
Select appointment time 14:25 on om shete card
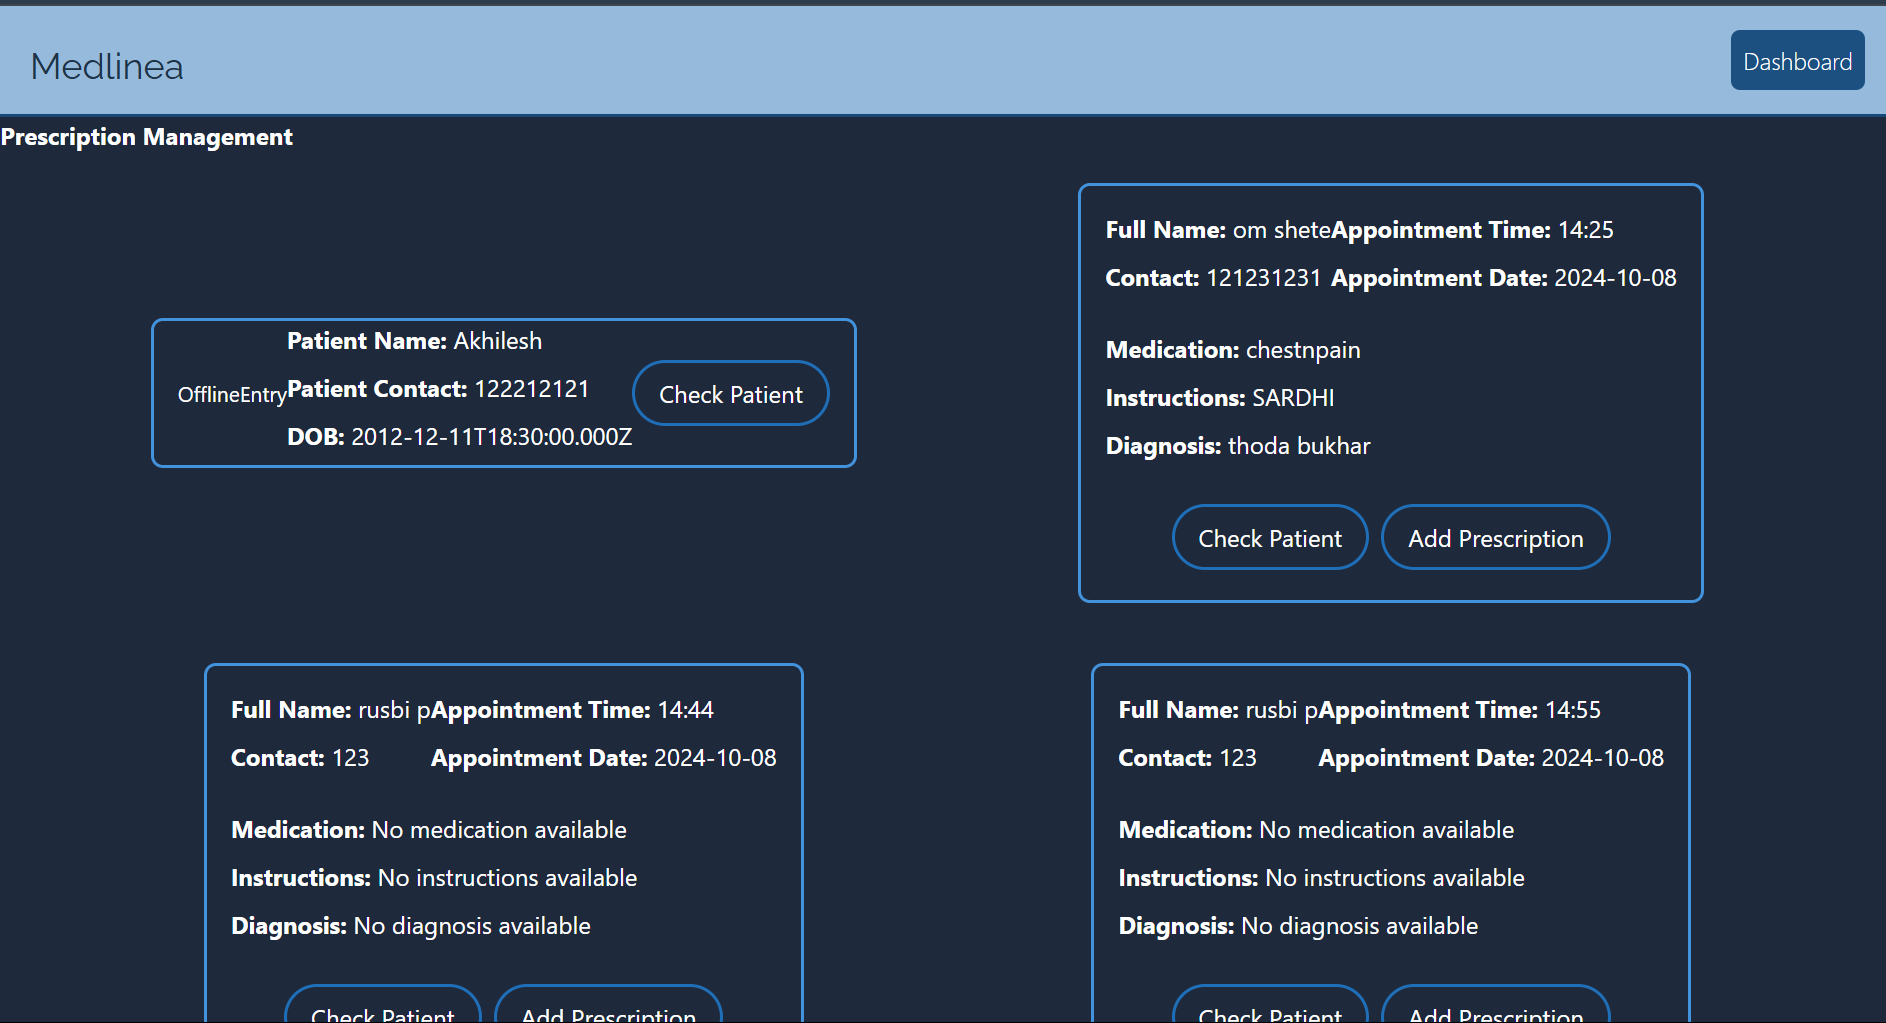[1586, 230]
